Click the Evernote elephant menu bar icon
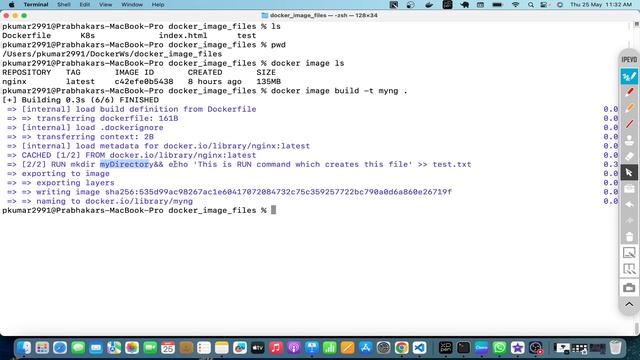 pos(464,4)
